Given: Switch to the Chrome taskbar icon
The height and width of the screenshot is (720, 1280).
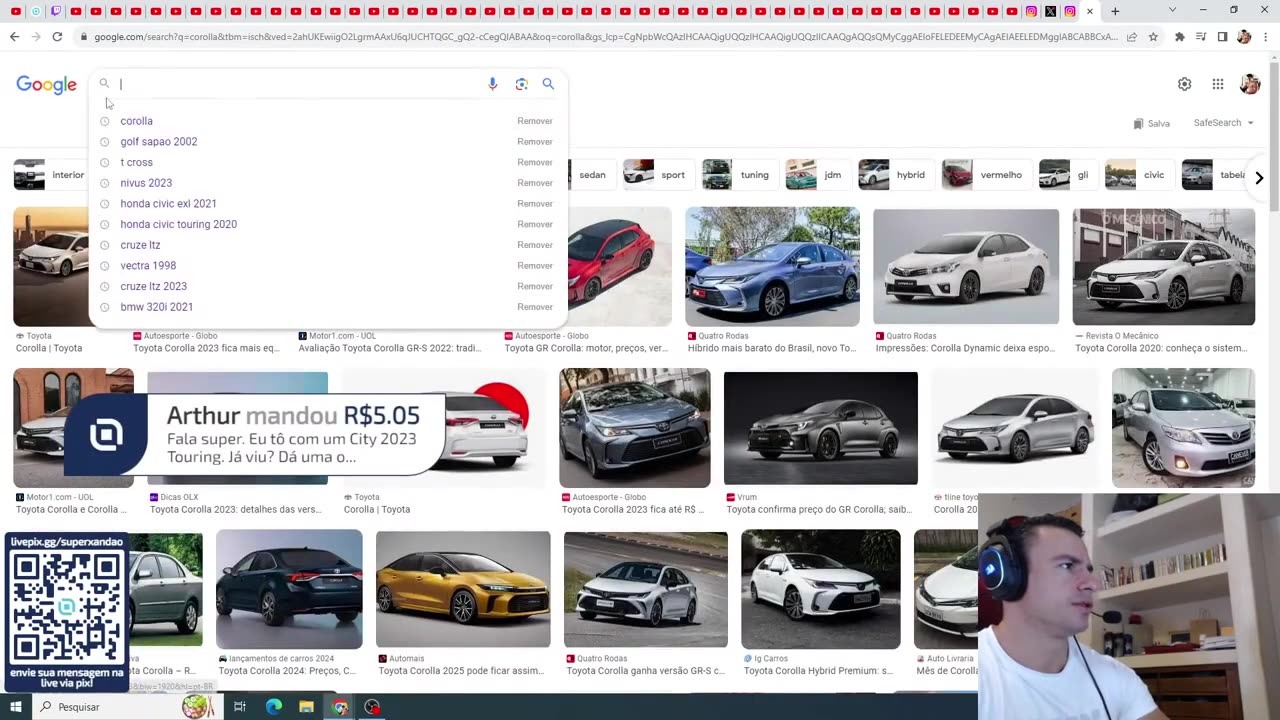Looking at the screenshot, I should pyautogui.click(x=340, y=707).
